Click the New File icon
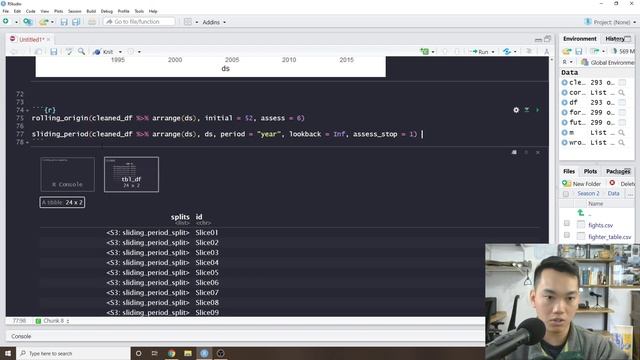 coord(6,21)
